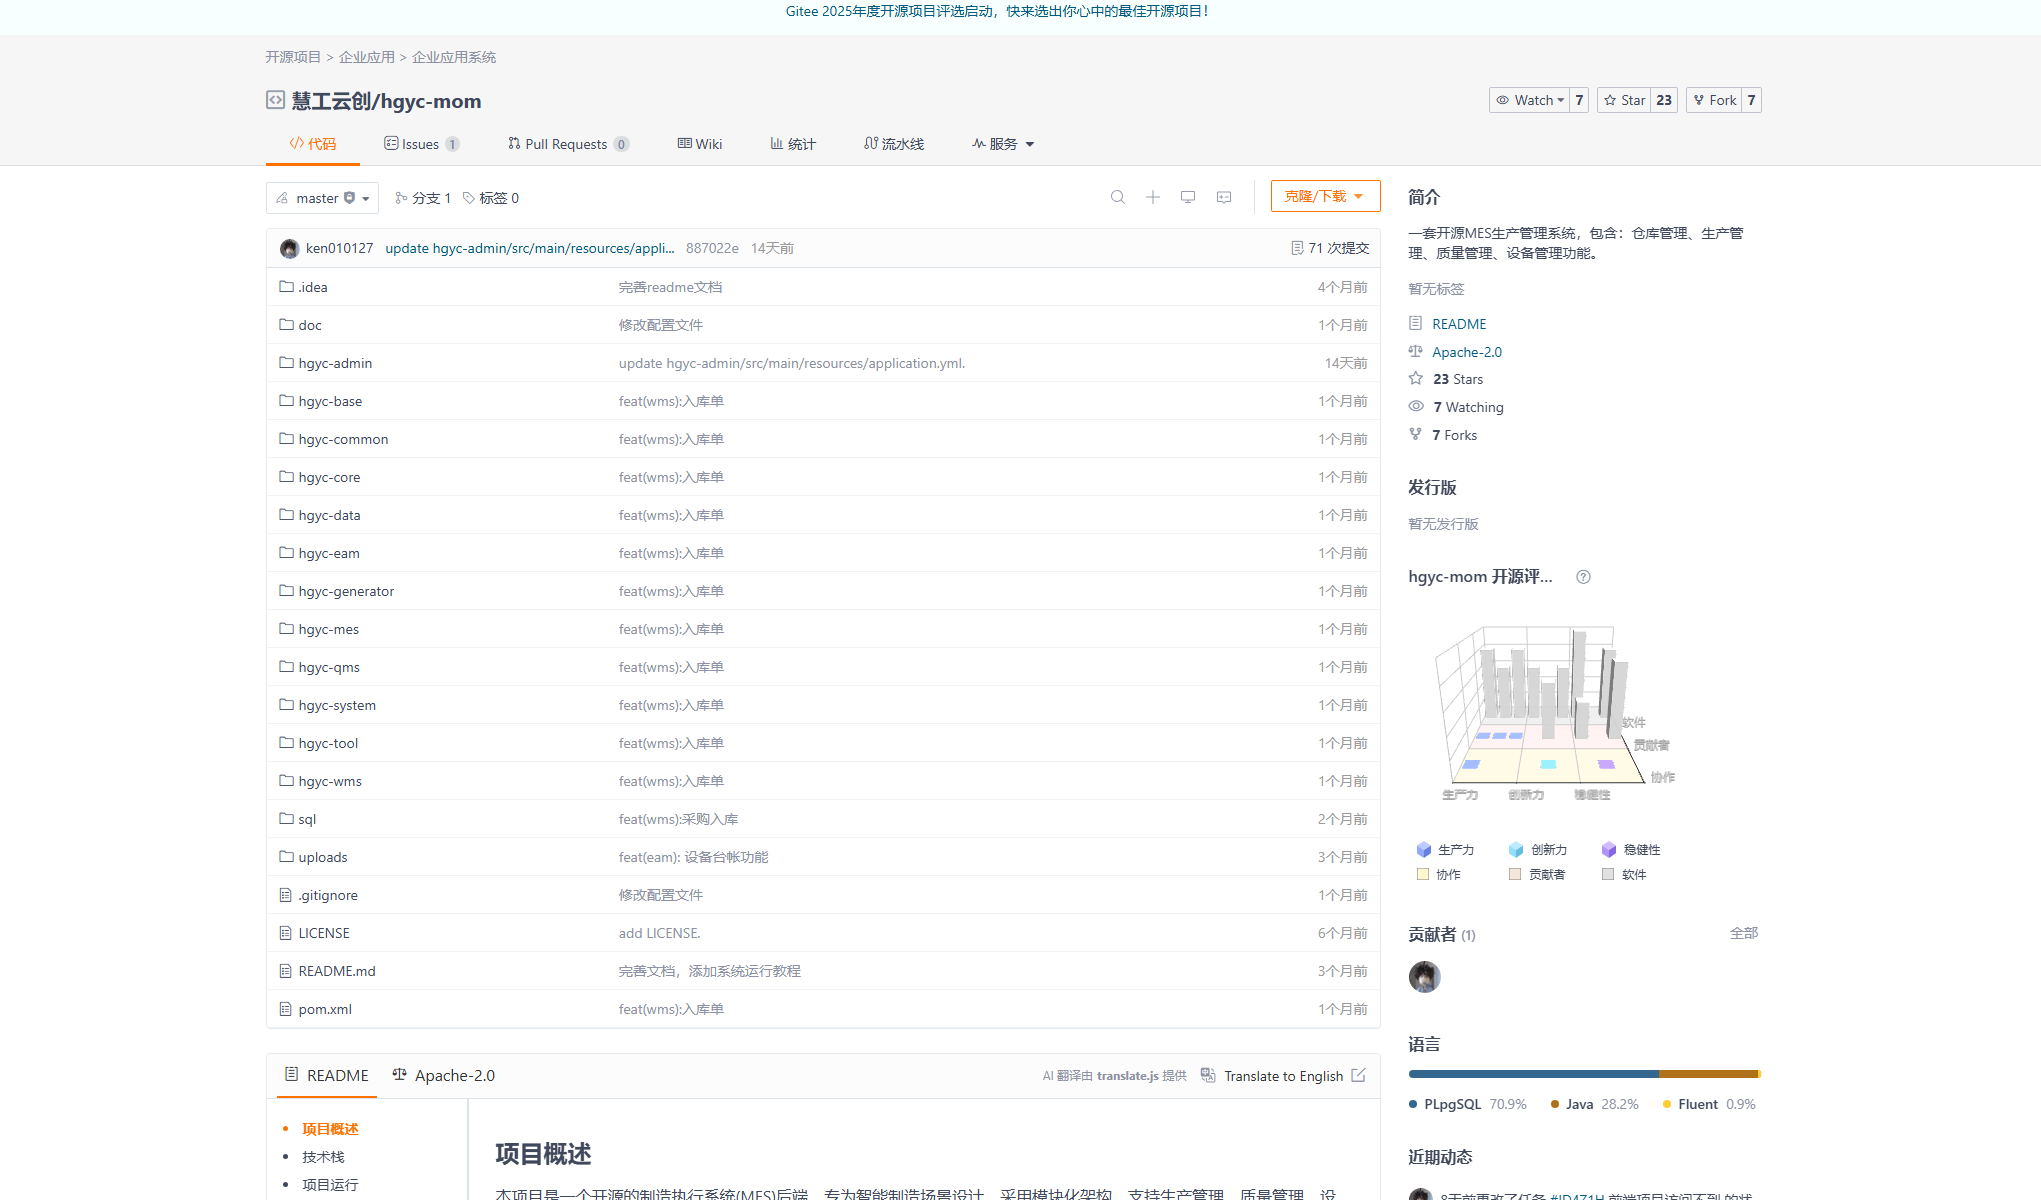This screenshot has height=1200, width=2041.
Task: Click Translate to English link
Action: click(1283, 1076)
